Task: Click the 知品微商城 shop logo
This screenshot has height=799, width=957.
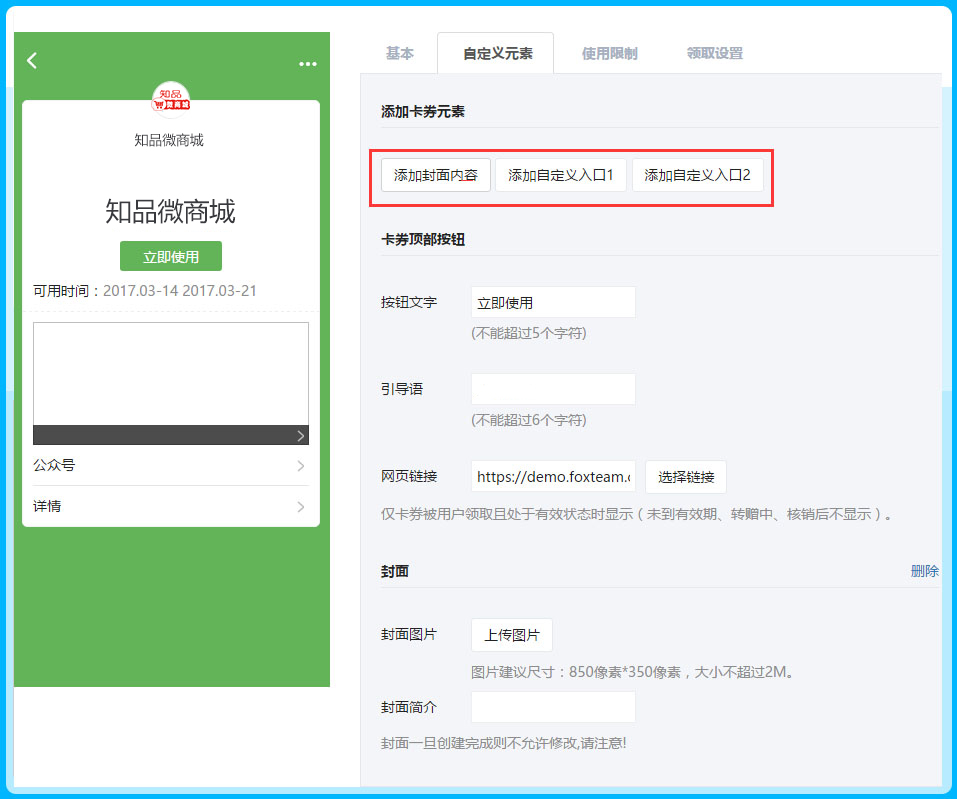Action: (x=171, y=100)
